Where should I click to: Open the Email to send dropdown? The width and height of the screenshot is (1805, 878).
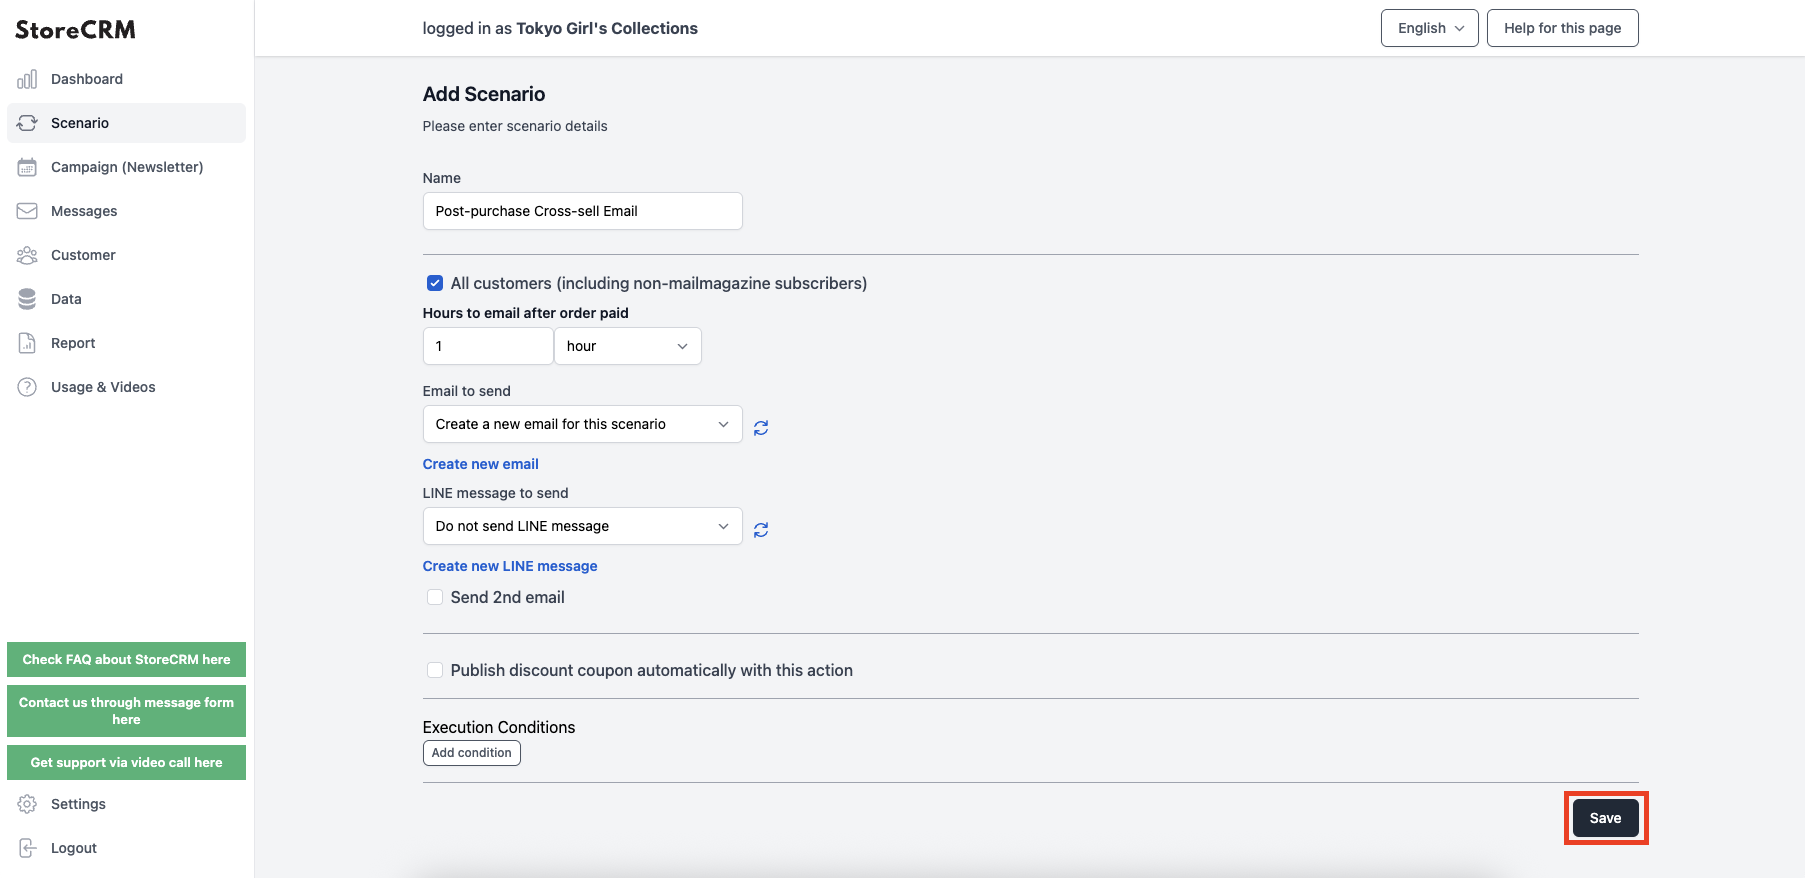[583, 424]
